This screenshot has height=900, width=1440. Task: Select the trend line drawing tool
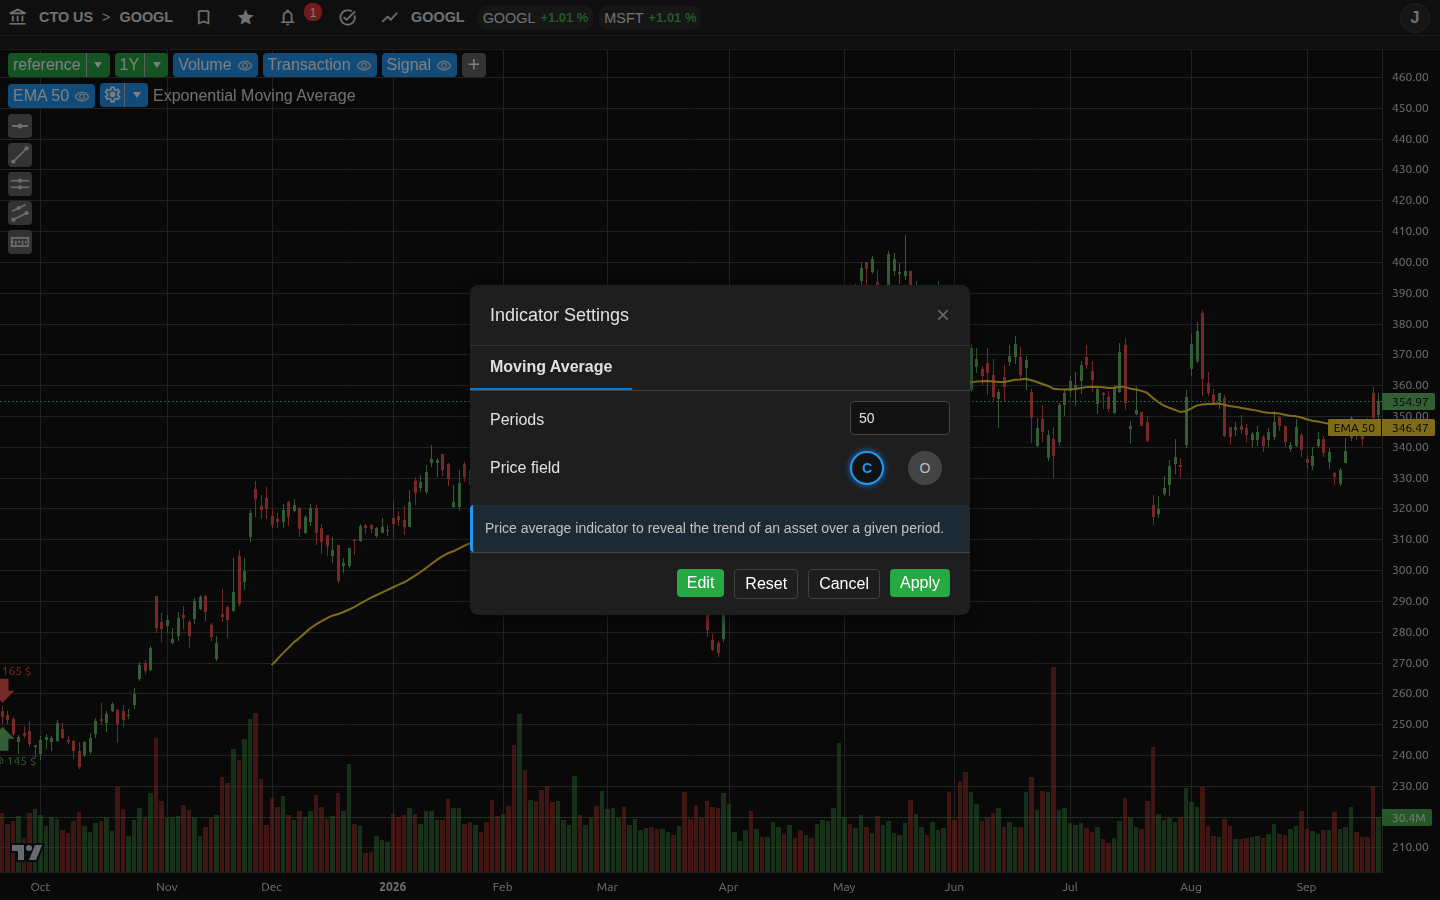20,155
